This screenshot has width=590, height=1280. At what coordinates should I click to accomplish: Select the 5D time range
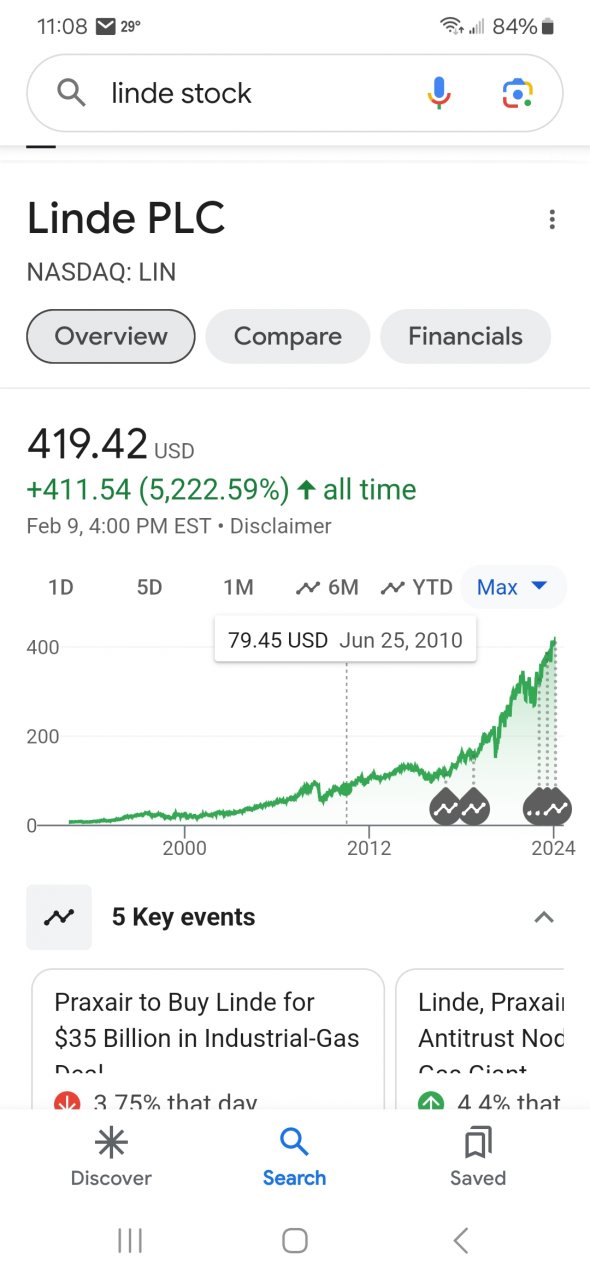(x=149, y=587)
